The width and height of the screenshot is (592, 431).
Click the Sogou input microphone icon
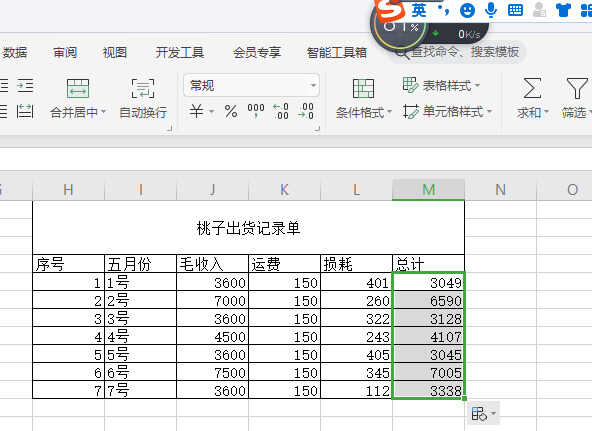(x=491, y=9)
